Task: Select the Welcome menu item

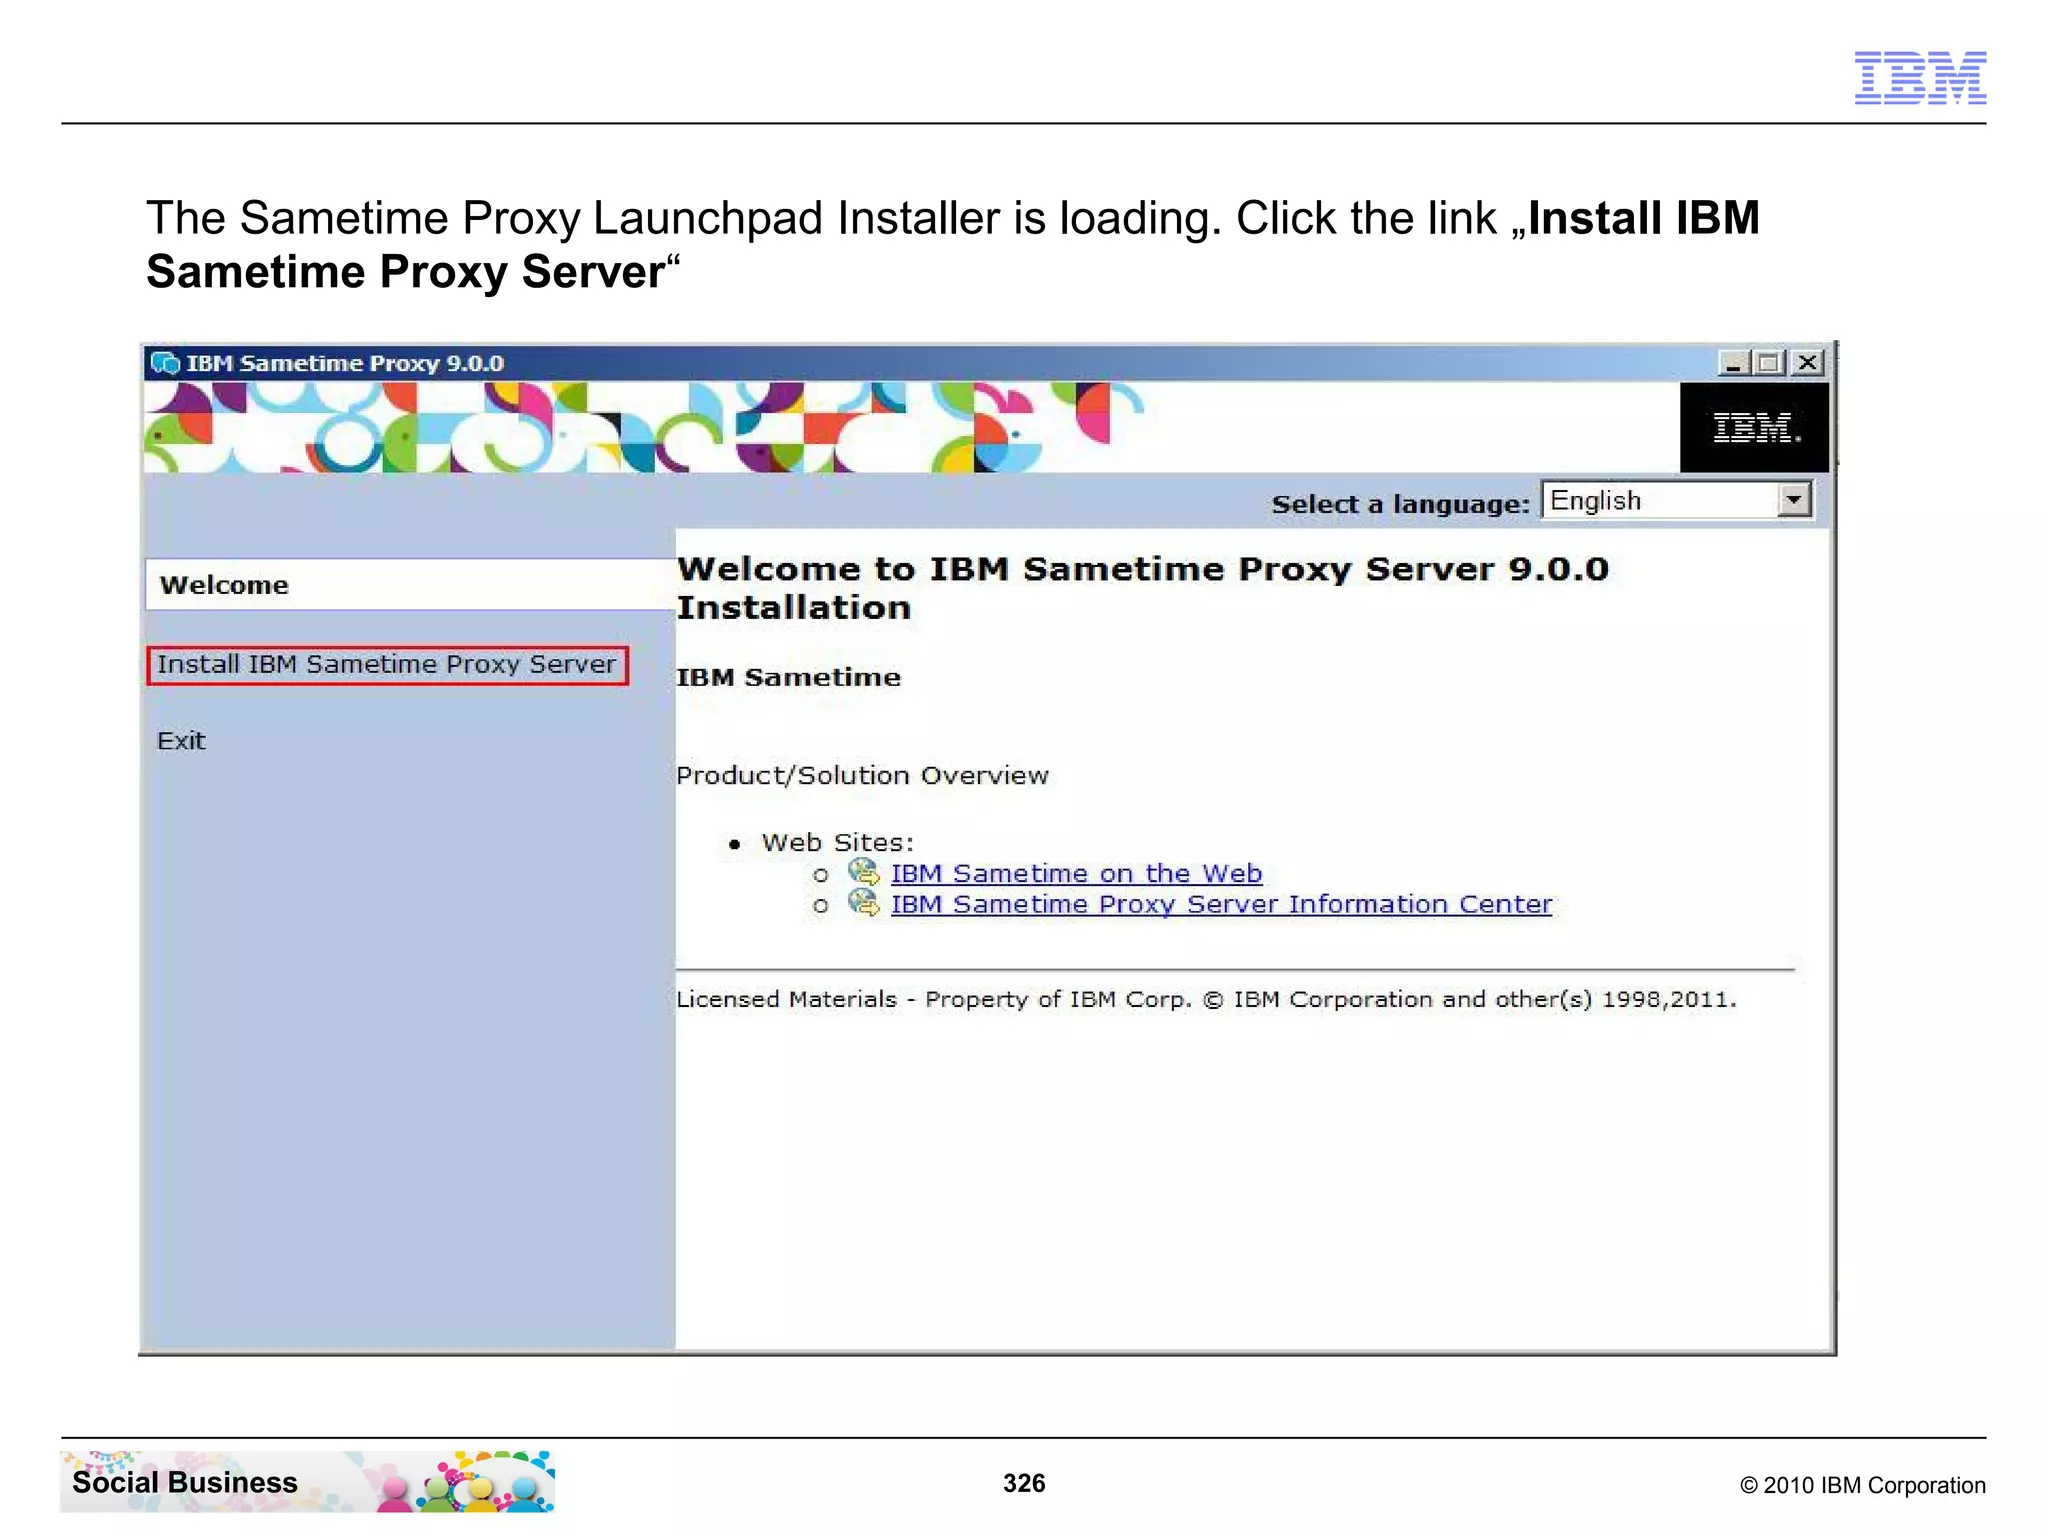Action: tap(410, 585)
